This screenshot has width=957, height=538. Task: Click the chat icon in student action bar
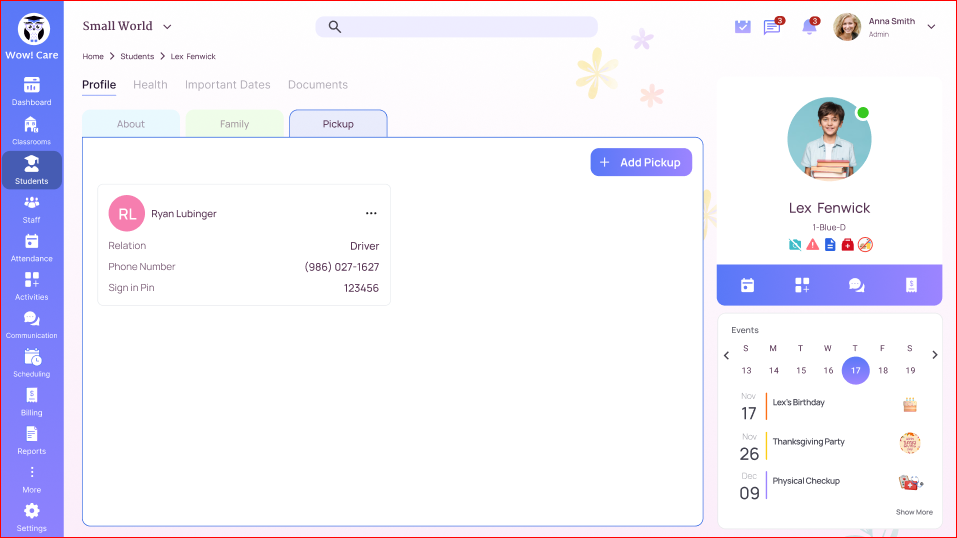point(856,285)
